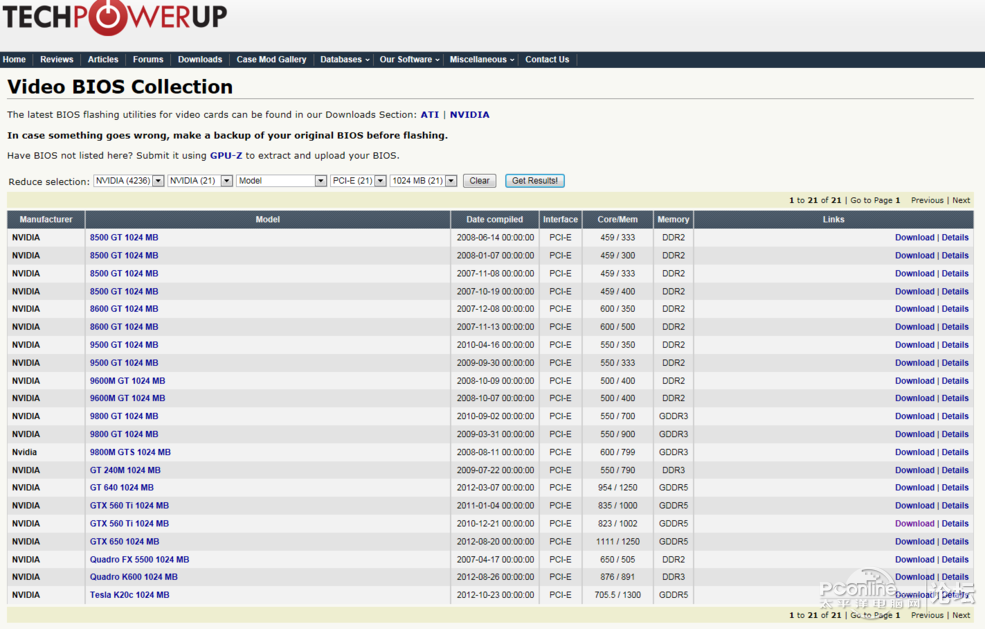Open 9800 GT entry dated 2010-09-02

(124, 417)
